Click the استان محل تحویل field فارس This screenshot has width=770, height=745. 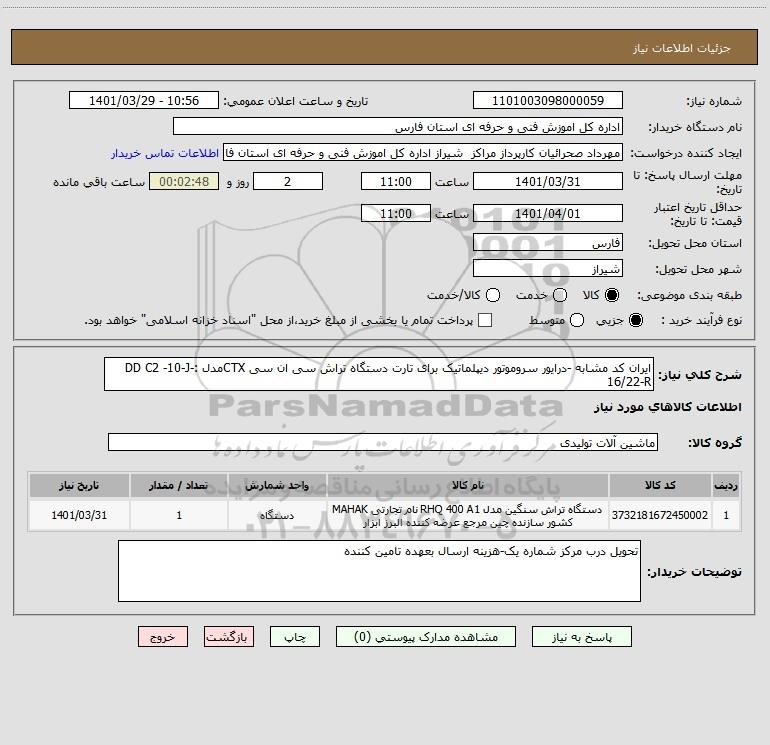coord(548,242)
